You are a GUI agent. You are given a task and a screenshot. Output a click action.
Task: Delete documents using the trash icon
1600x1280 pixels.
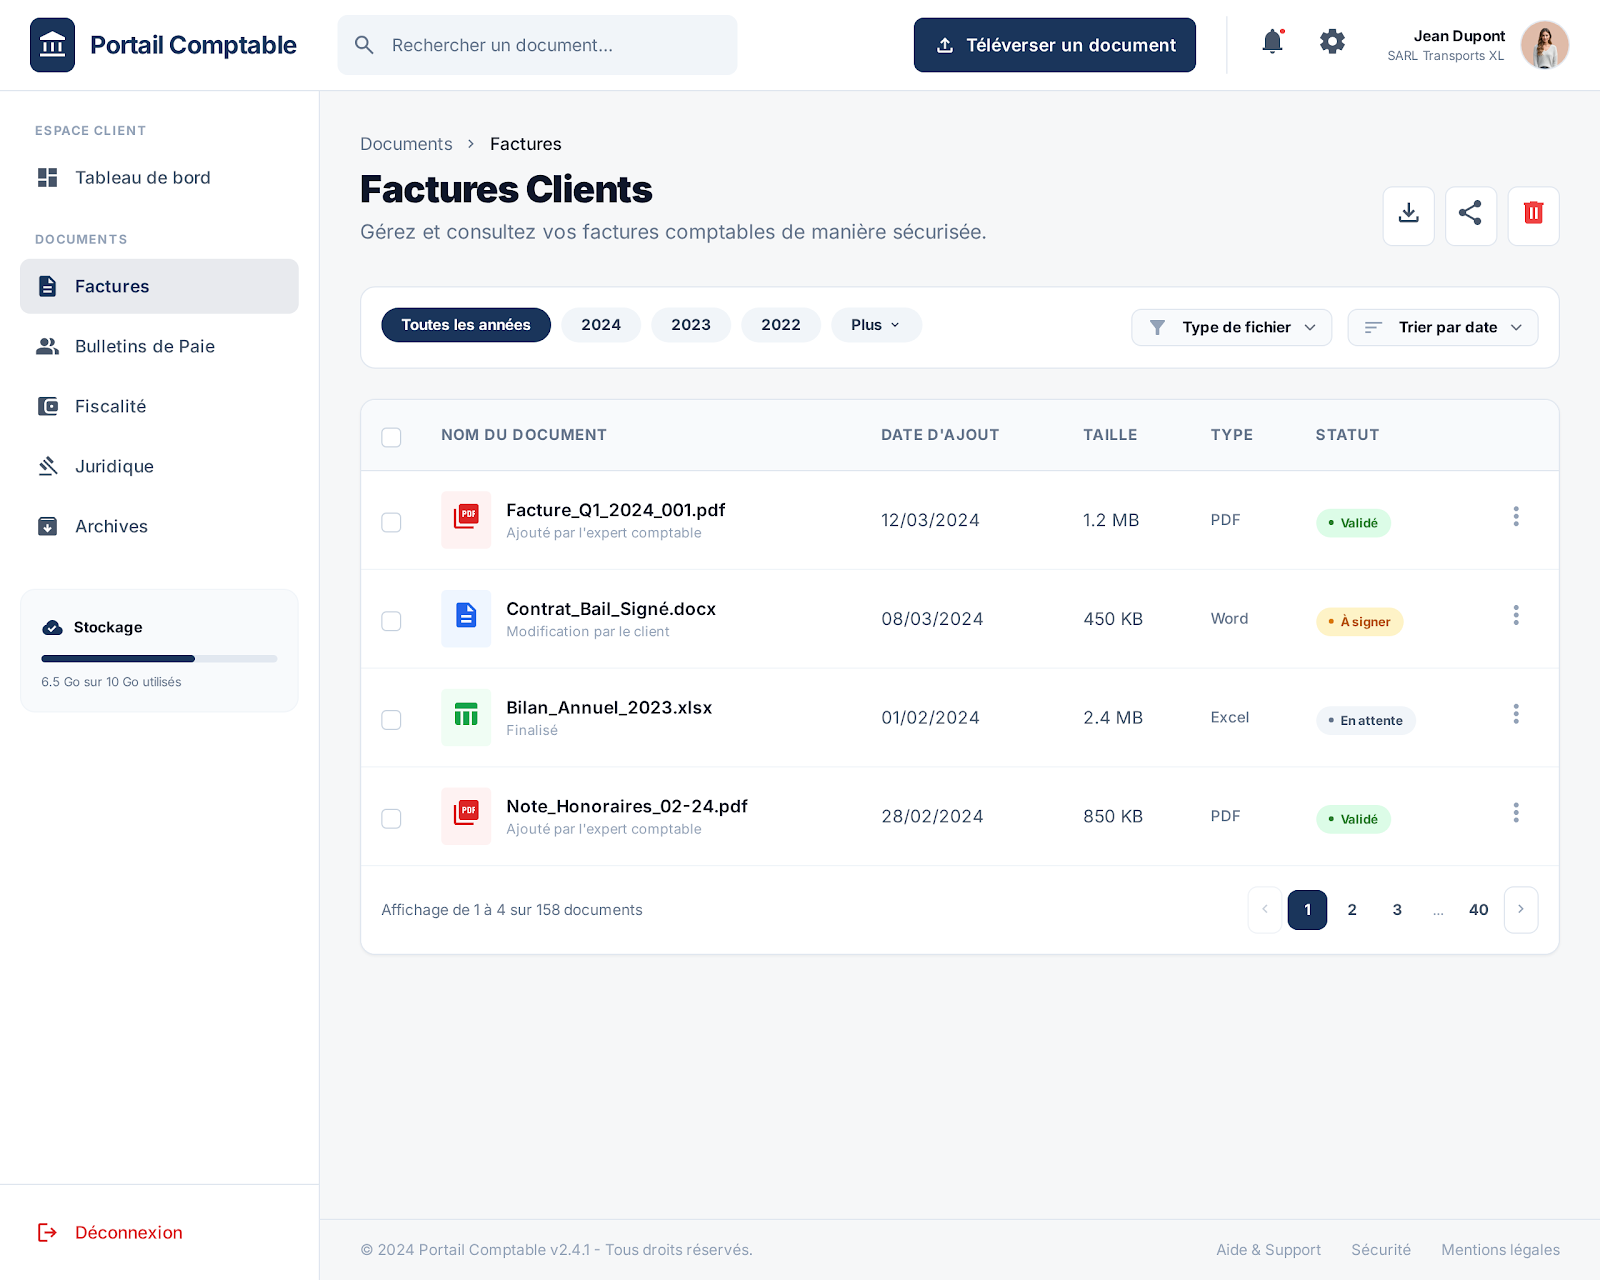point(1533,215)
